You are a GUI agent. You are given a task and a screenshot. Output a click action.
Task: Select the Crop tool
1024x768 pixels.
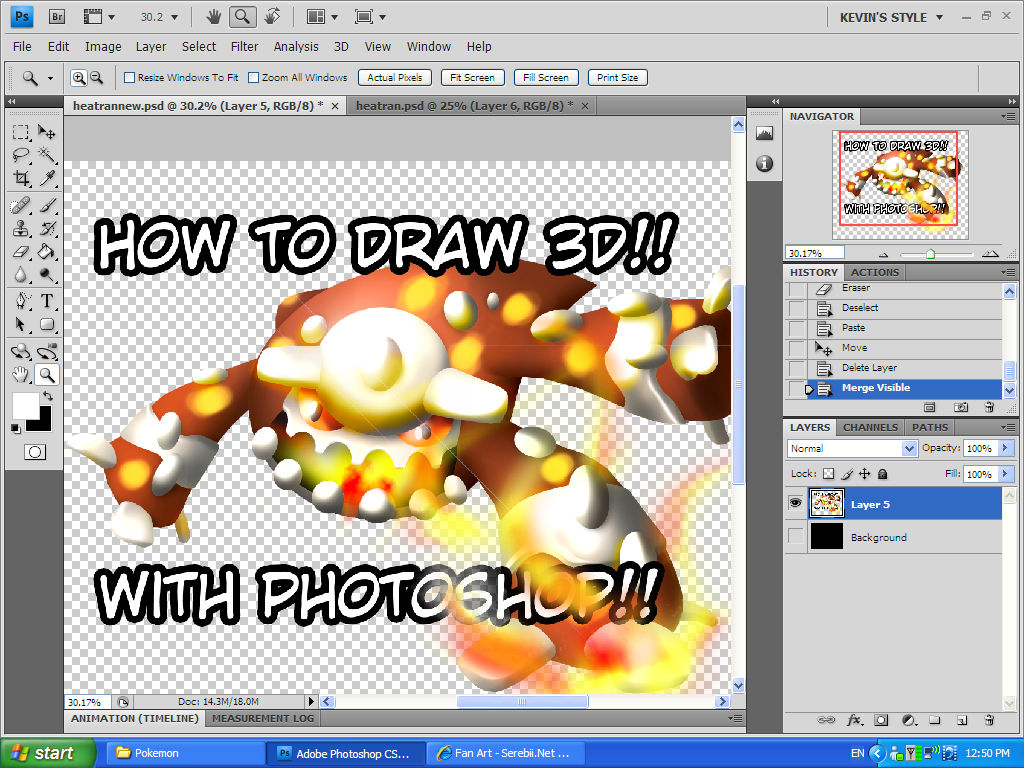point(22,179)
